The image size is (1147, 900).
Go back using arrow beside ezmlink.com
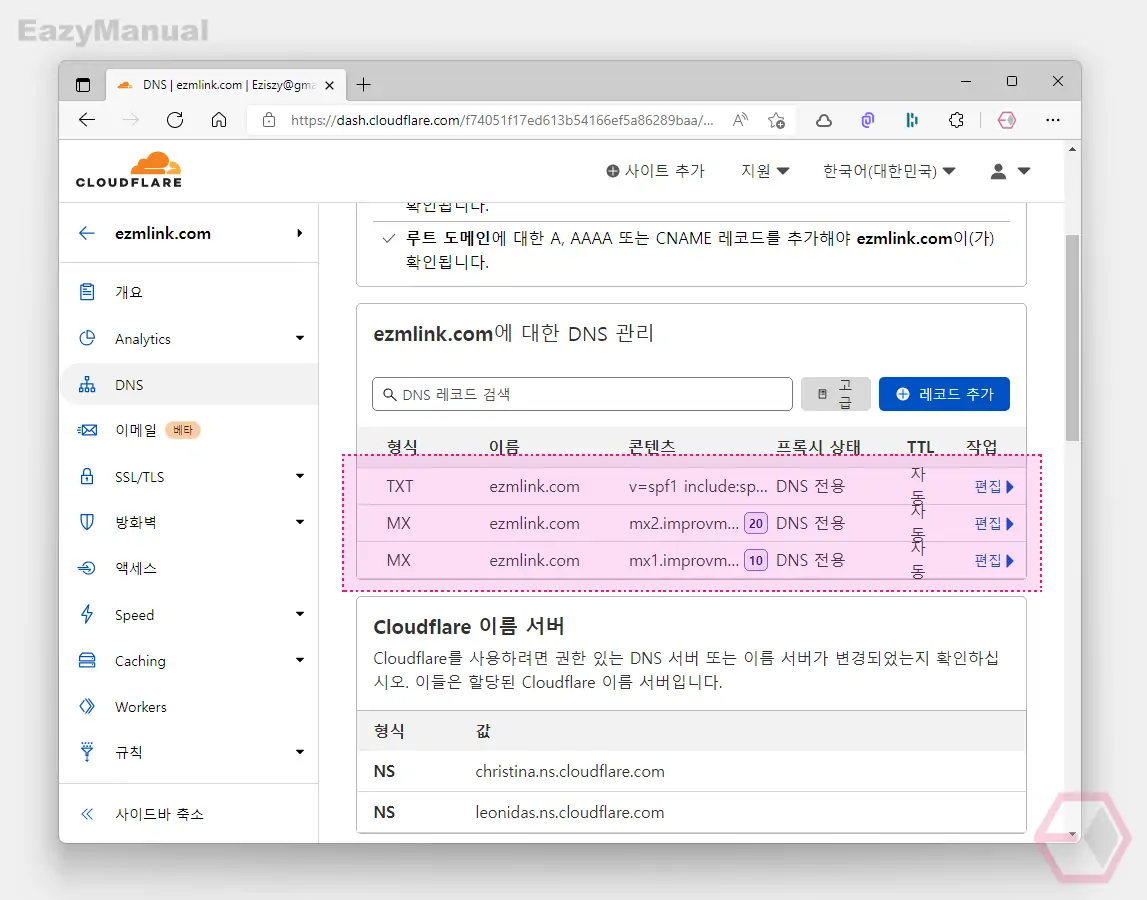tap(87, 233)
